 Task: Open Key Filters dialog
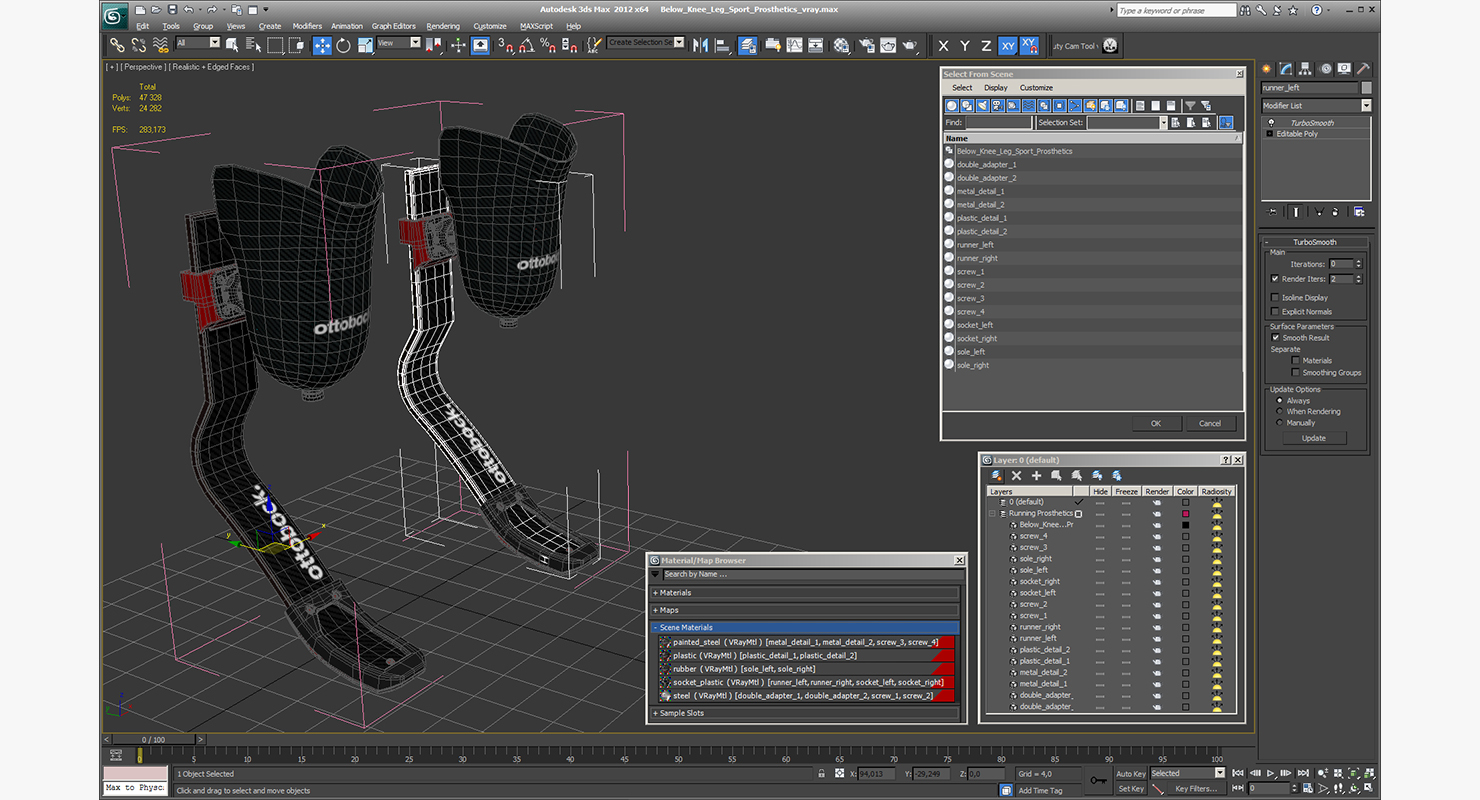tap(1197, 788)
